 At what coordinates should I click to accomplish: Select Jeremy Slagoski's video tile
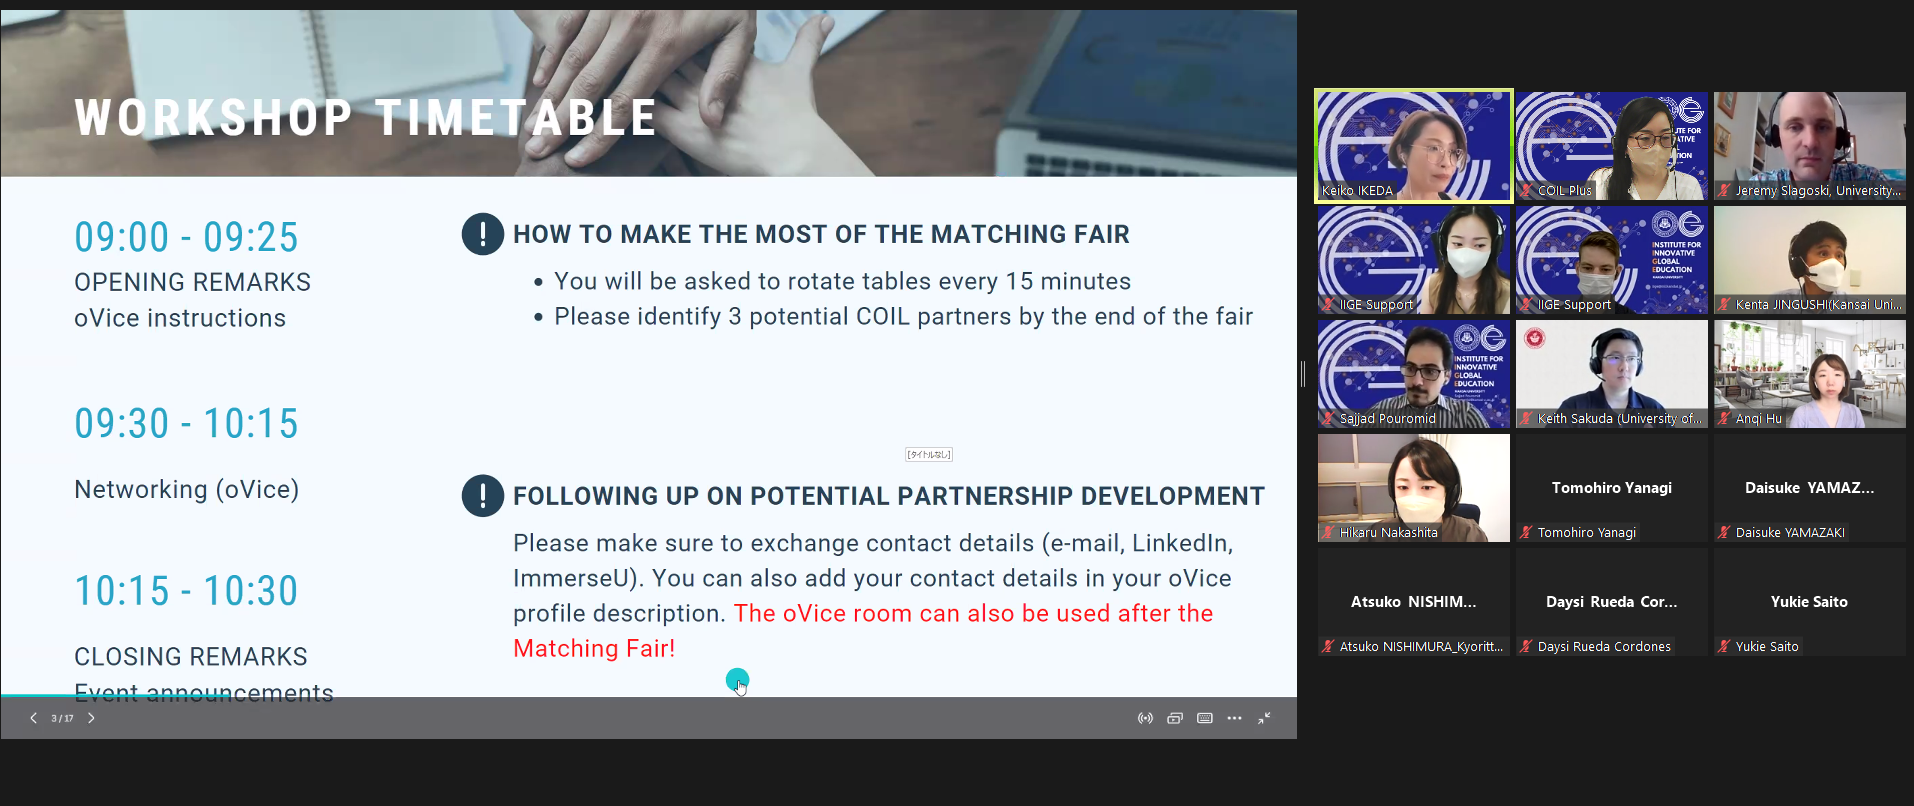1809,146
